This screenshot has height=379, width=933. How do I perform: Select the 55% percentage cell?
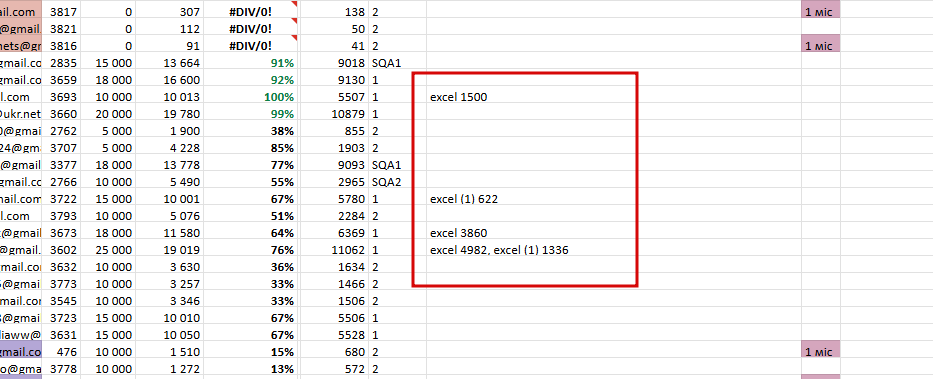(251, 182)
